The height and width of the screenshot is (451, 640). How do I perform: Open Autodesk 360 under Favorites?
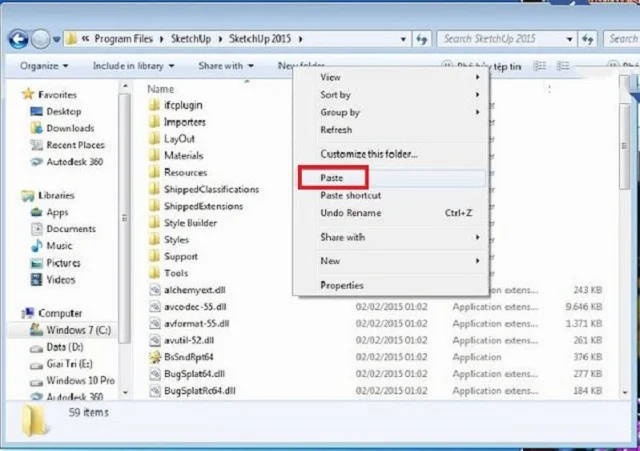click(74, 162)
